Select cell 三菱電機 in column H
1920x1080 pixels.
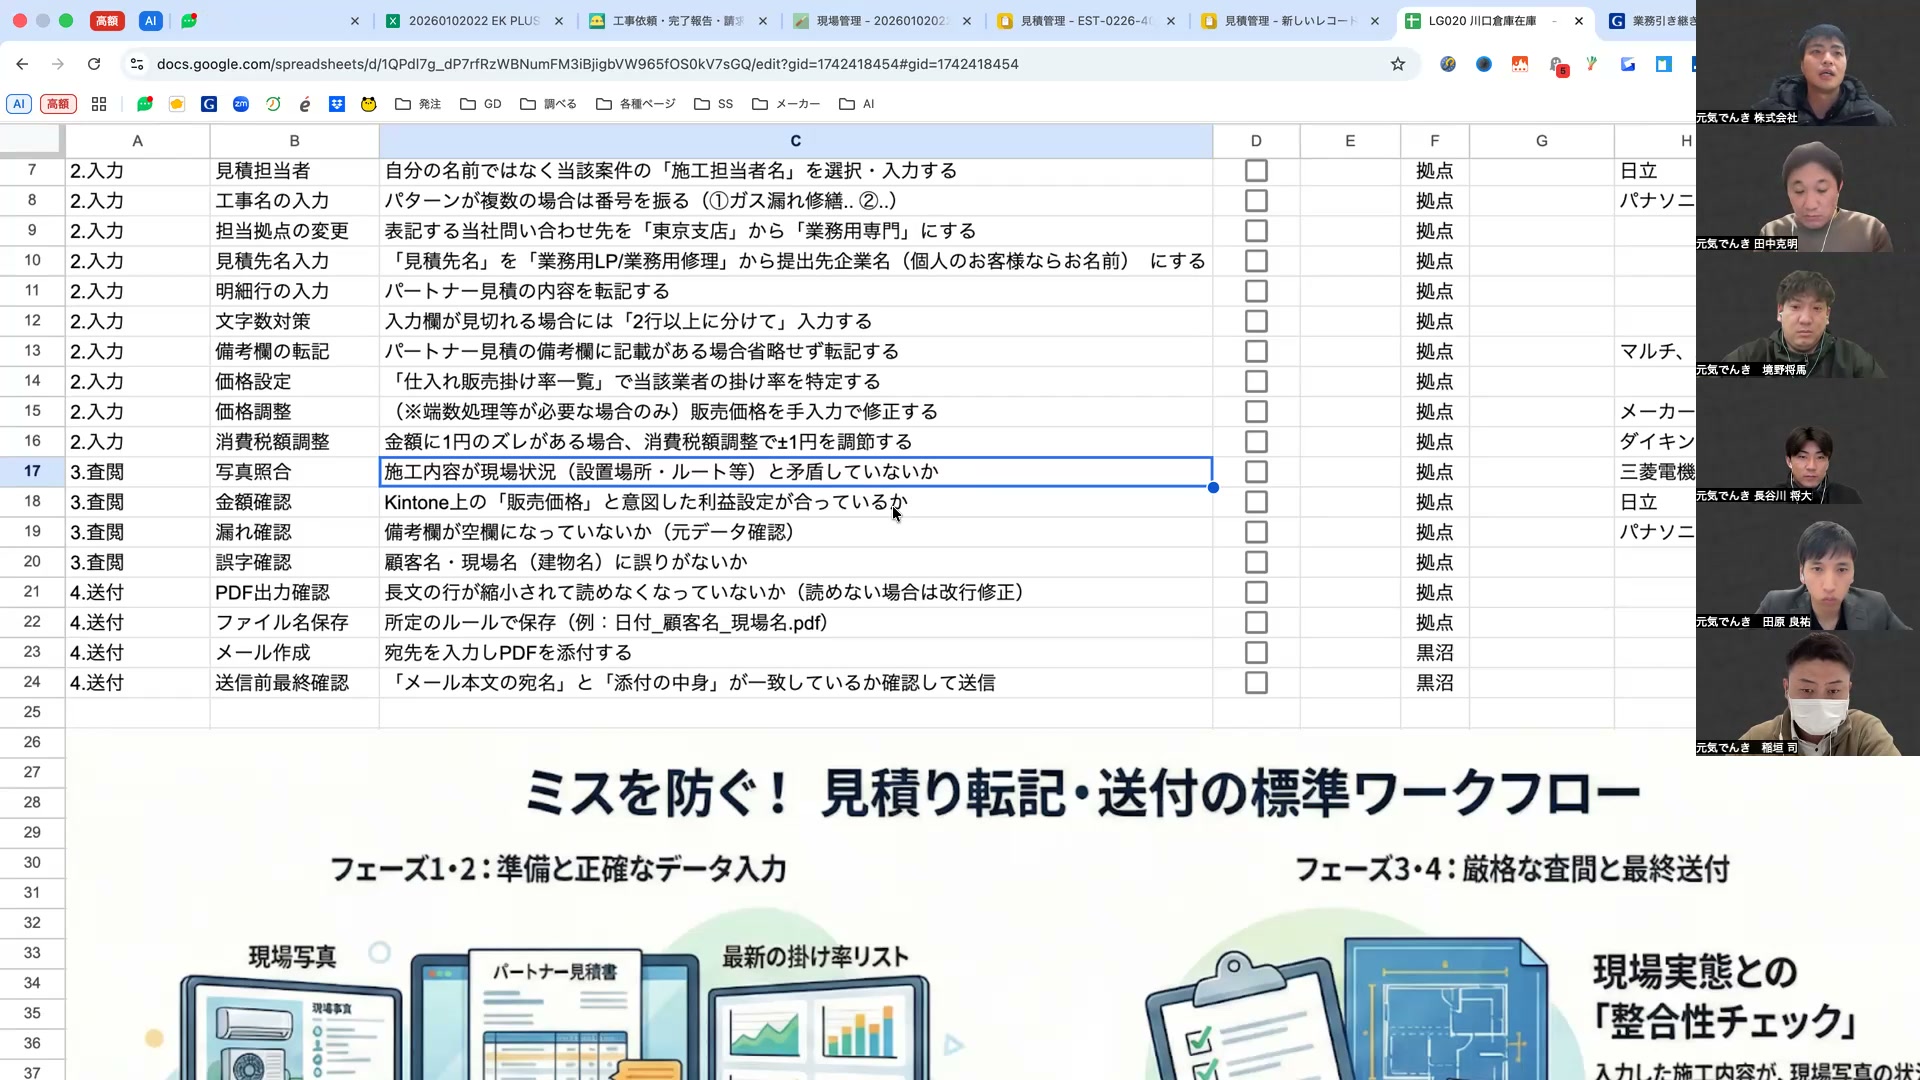coord(1656,472)
